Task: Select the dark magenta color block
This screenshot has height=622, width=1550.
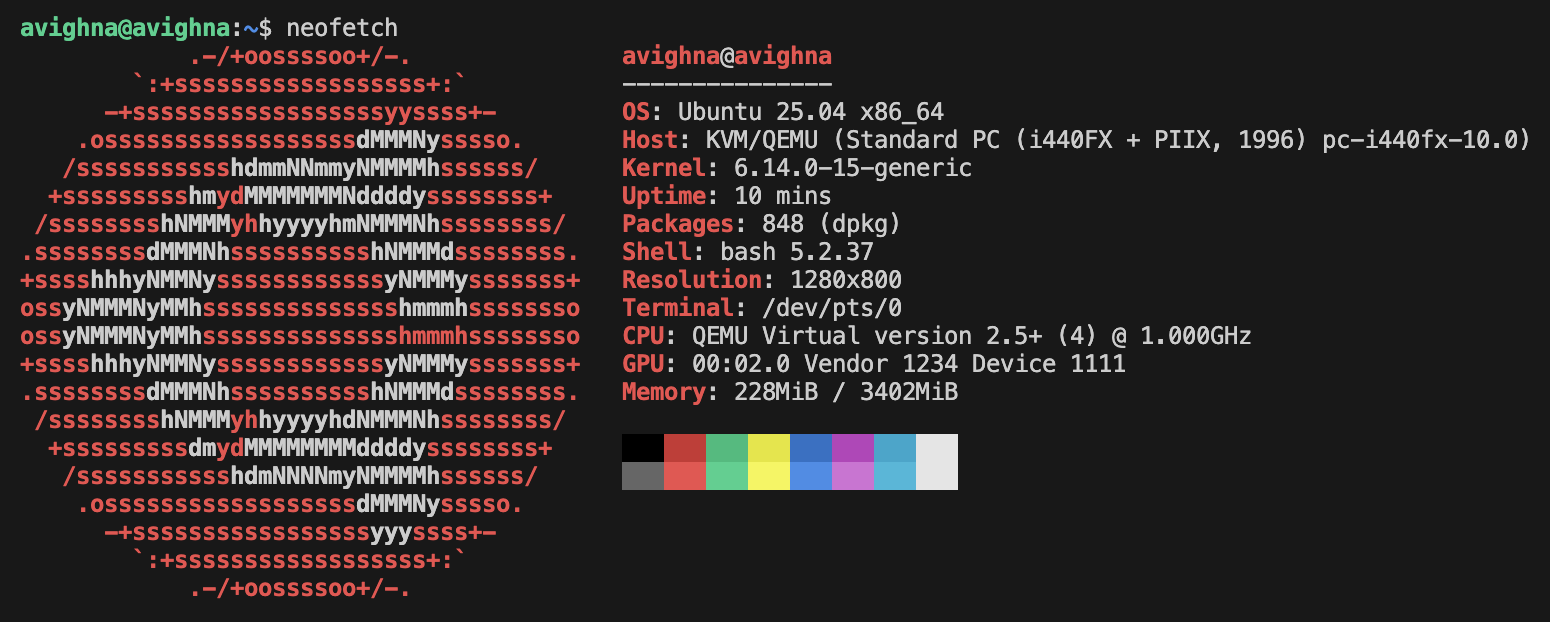Action: point(852,447)
